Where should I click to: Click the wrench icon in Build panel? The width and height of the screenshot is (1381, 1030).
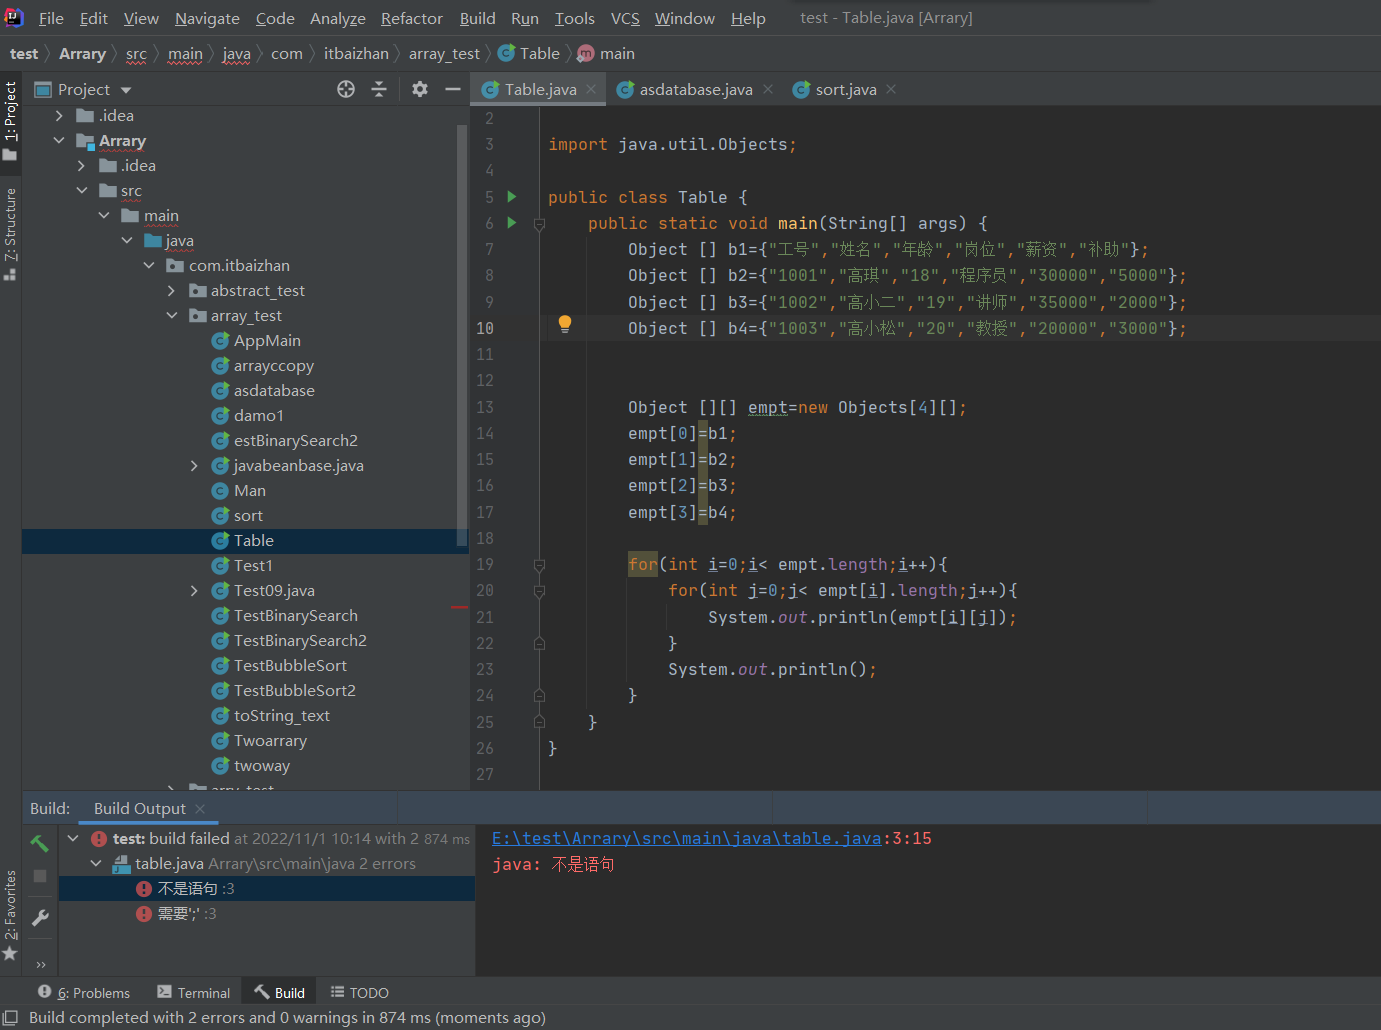[x=40, y=917]
